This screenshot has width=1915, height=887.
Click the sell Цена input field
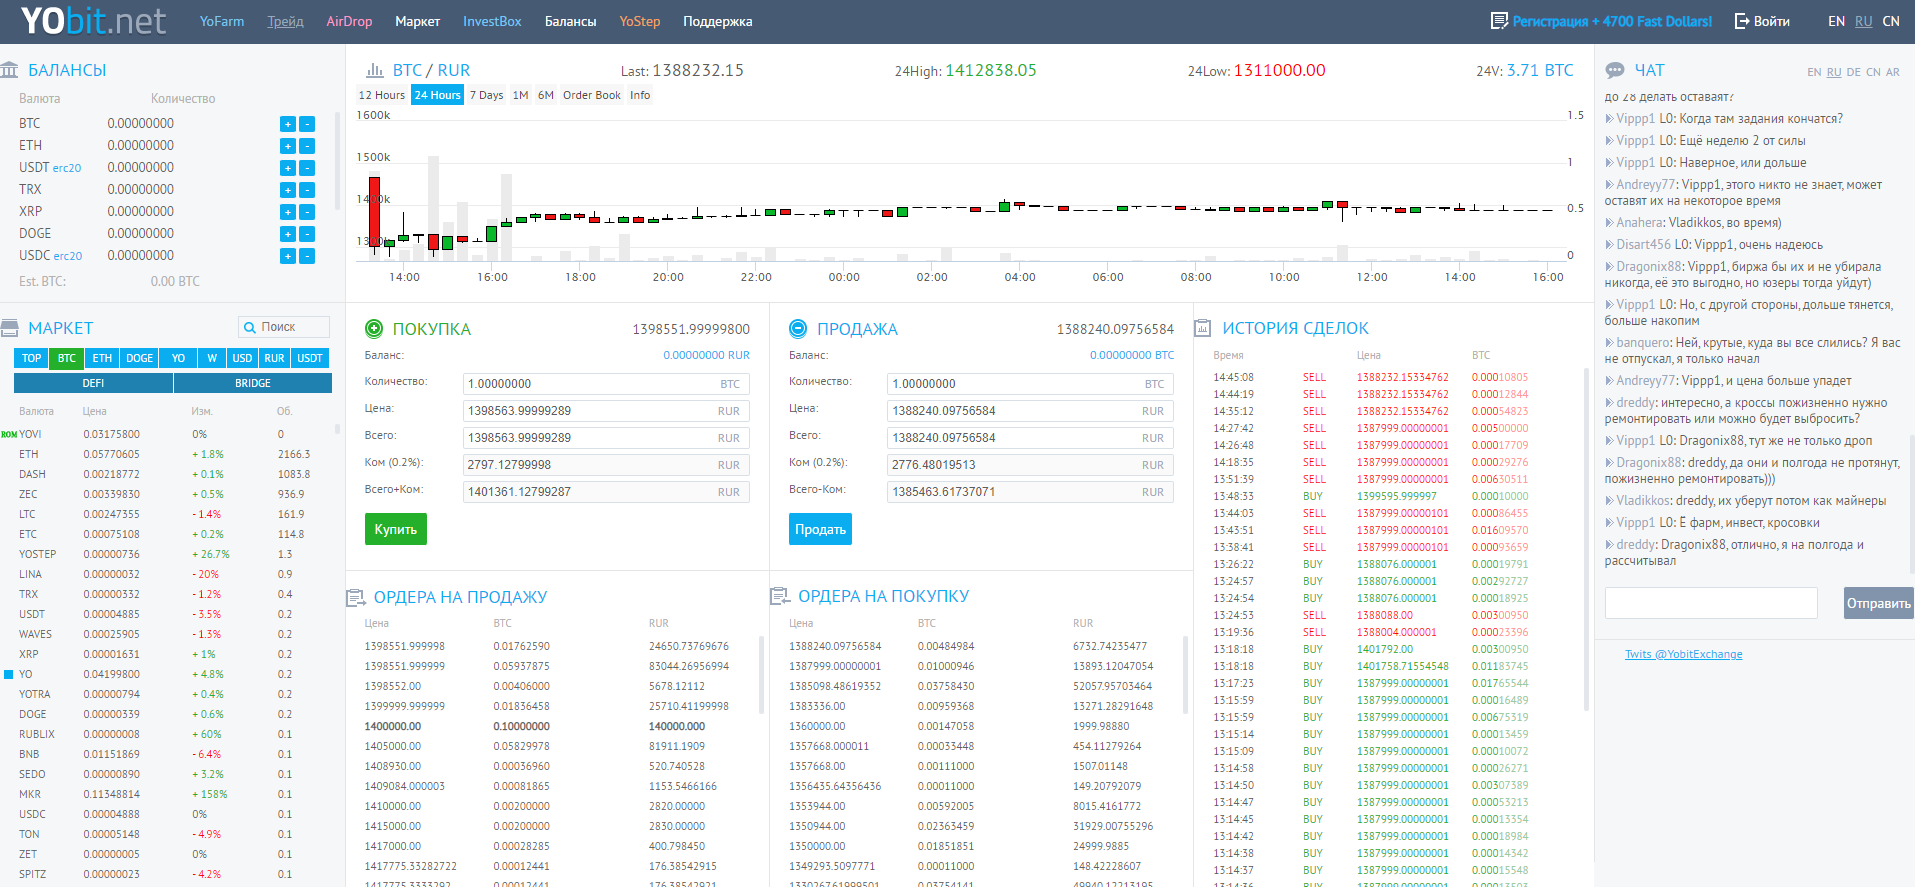coord(1031,411)
